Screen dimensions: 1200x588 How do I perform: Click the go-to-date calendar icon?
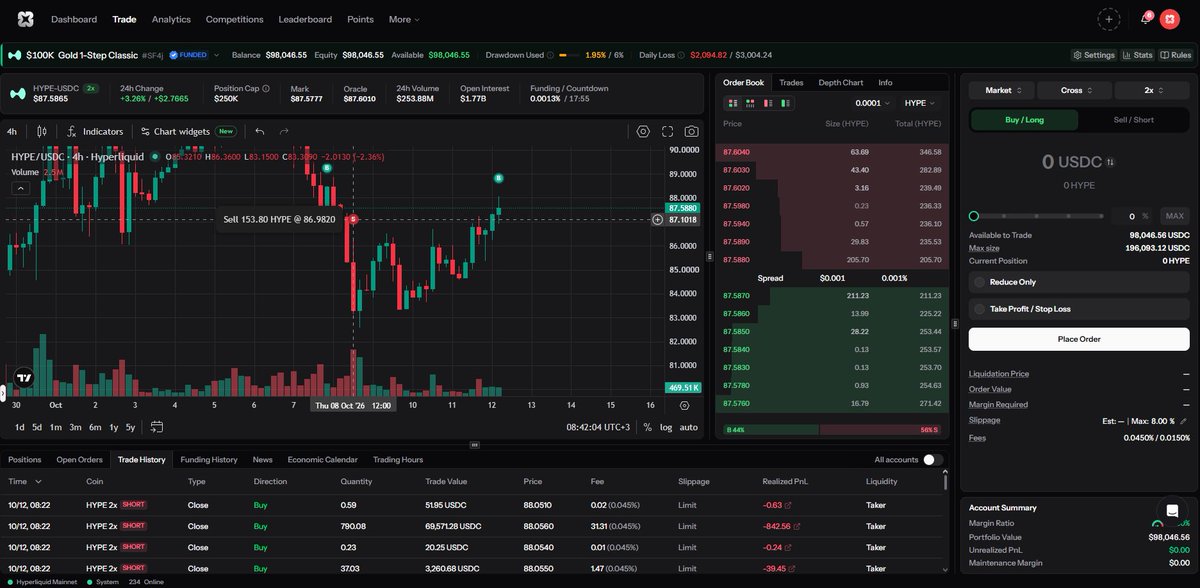[157, 427]
